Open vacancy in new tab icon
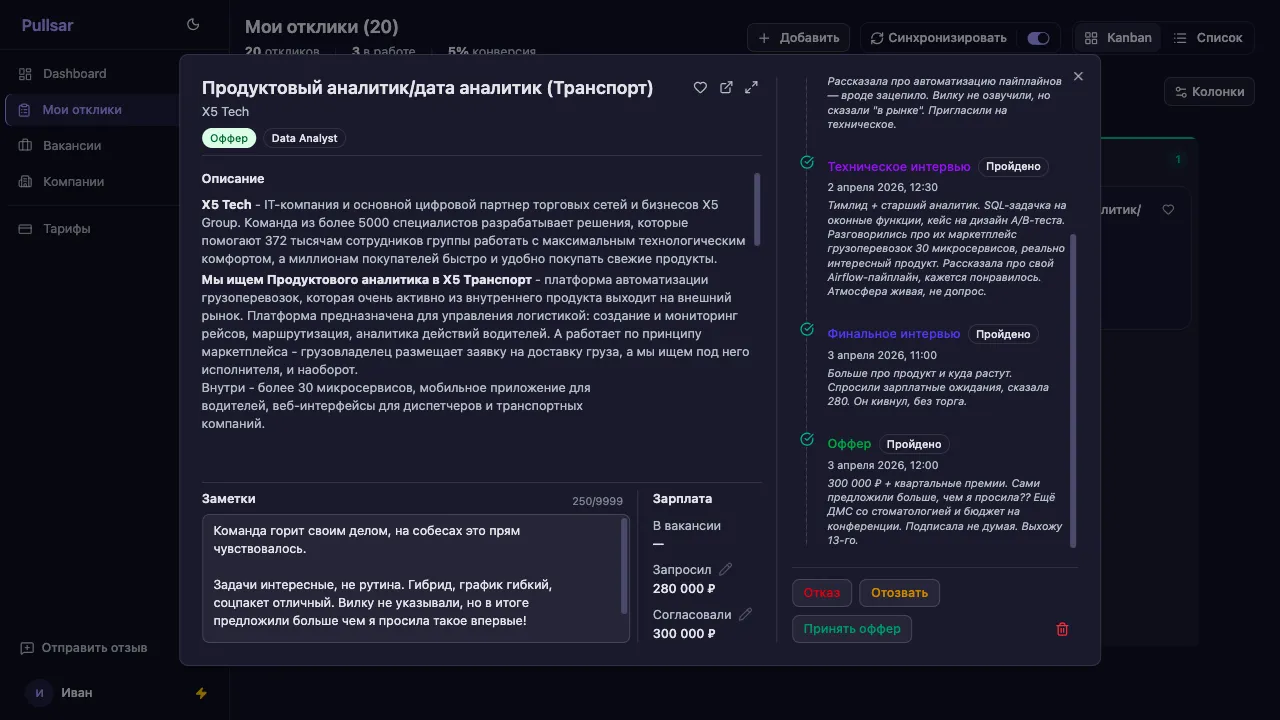1280x720 pixels. coord(726,88)
